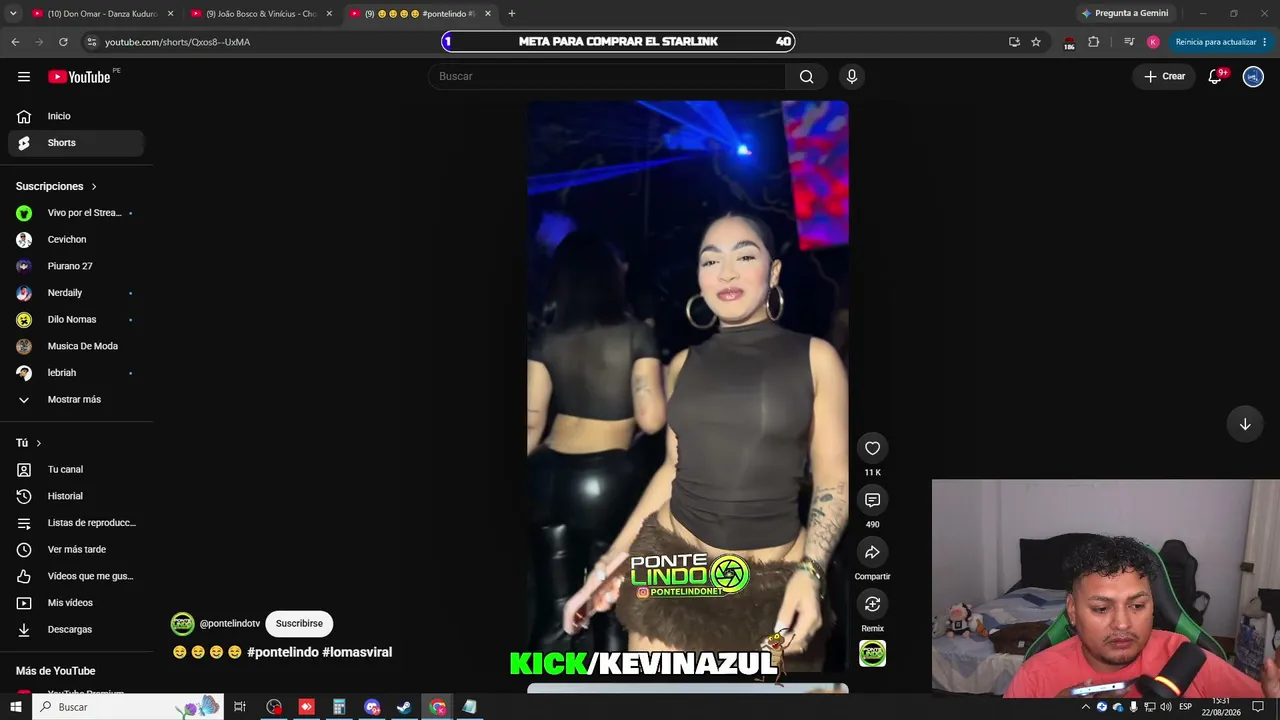Open Mis vídeos in the sidebar

tap(76, 603)
